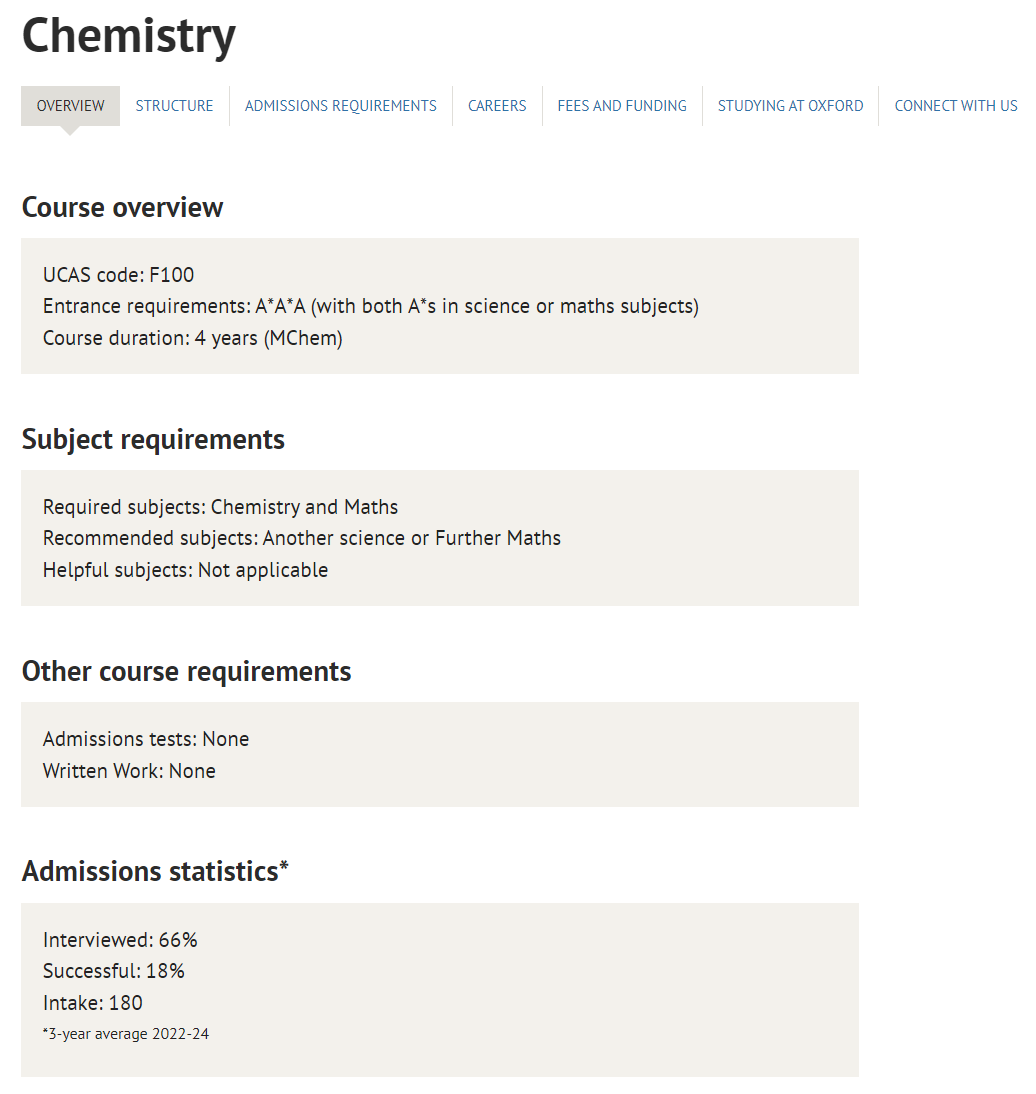
Task: Open the Connect With Us tab
Action: click(955, 106)
